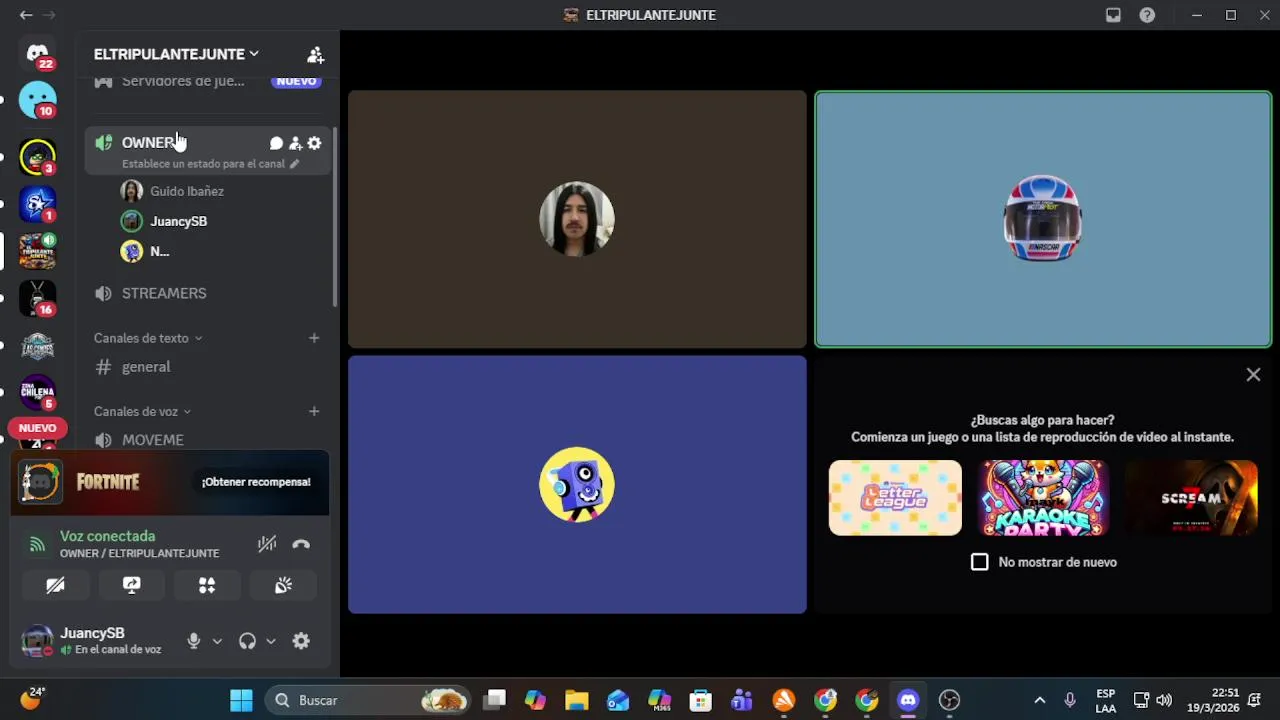
Task: Join the MOVEME voice channel
Action: click(x=207, y=440)
